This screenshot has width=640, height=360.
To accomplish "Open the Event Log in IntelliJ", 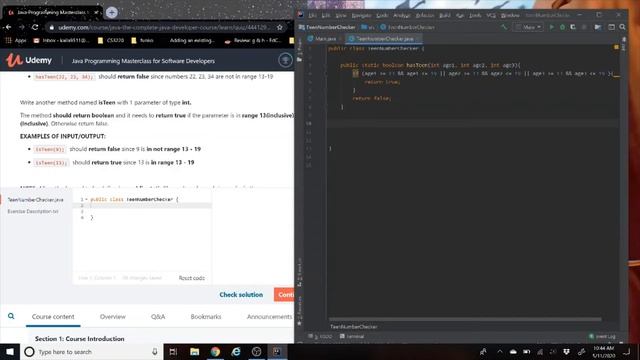I will (x=602, y=336).
